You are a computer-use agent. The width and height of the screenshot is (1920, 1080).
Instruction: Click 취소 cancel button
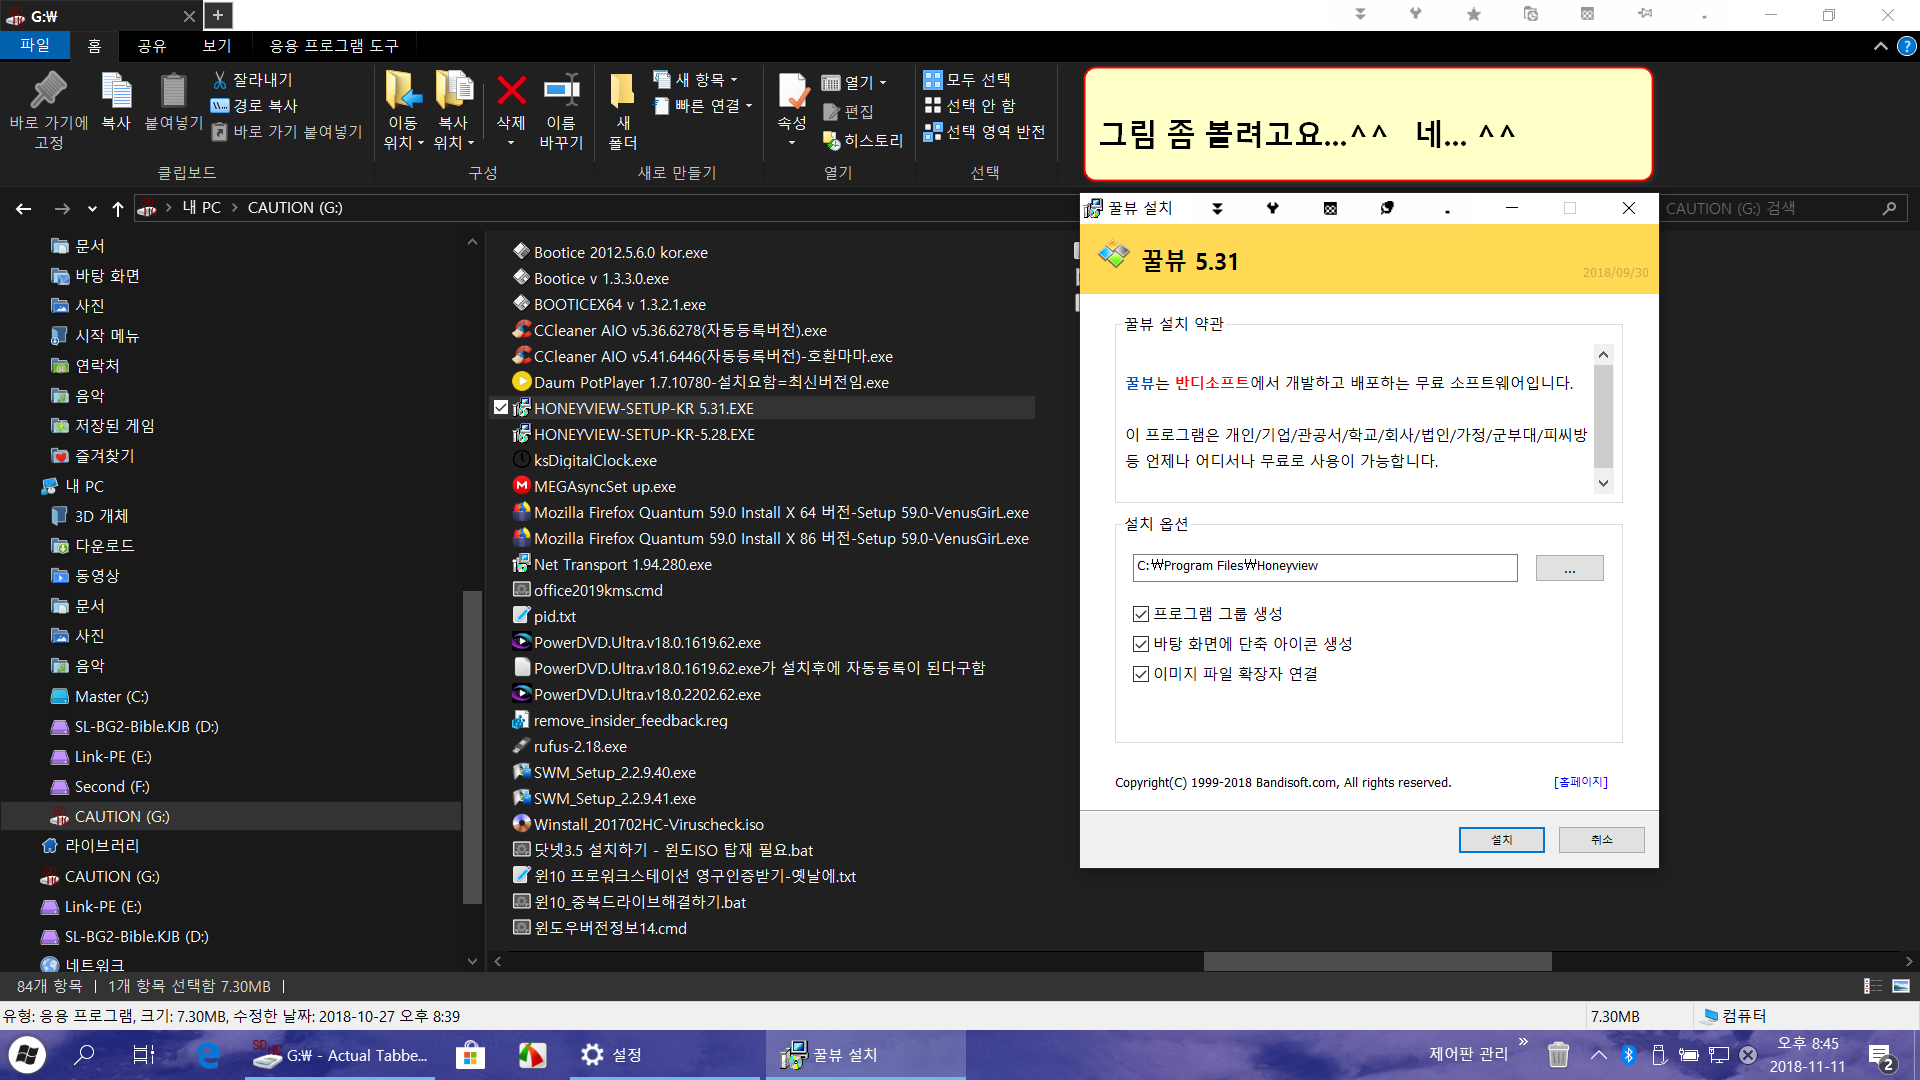[x=1601, y=840]
